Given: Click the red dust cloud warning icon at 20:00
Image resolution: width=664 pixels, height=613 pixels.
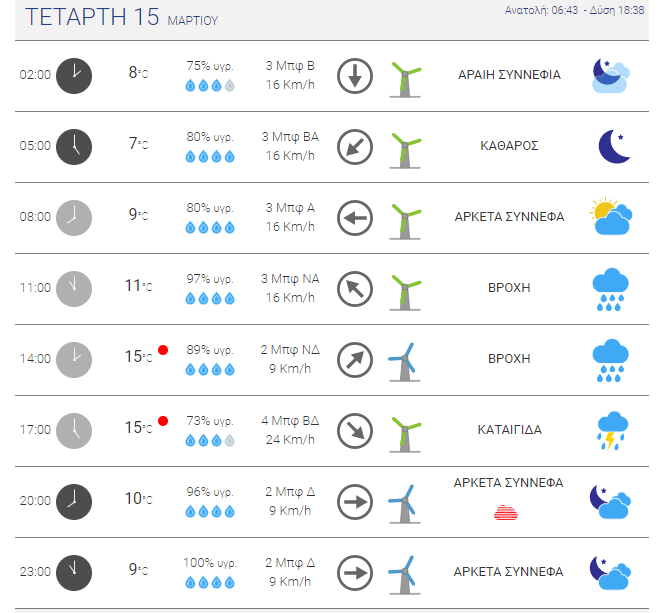Looking at the screenshot, I should (506, 512).
